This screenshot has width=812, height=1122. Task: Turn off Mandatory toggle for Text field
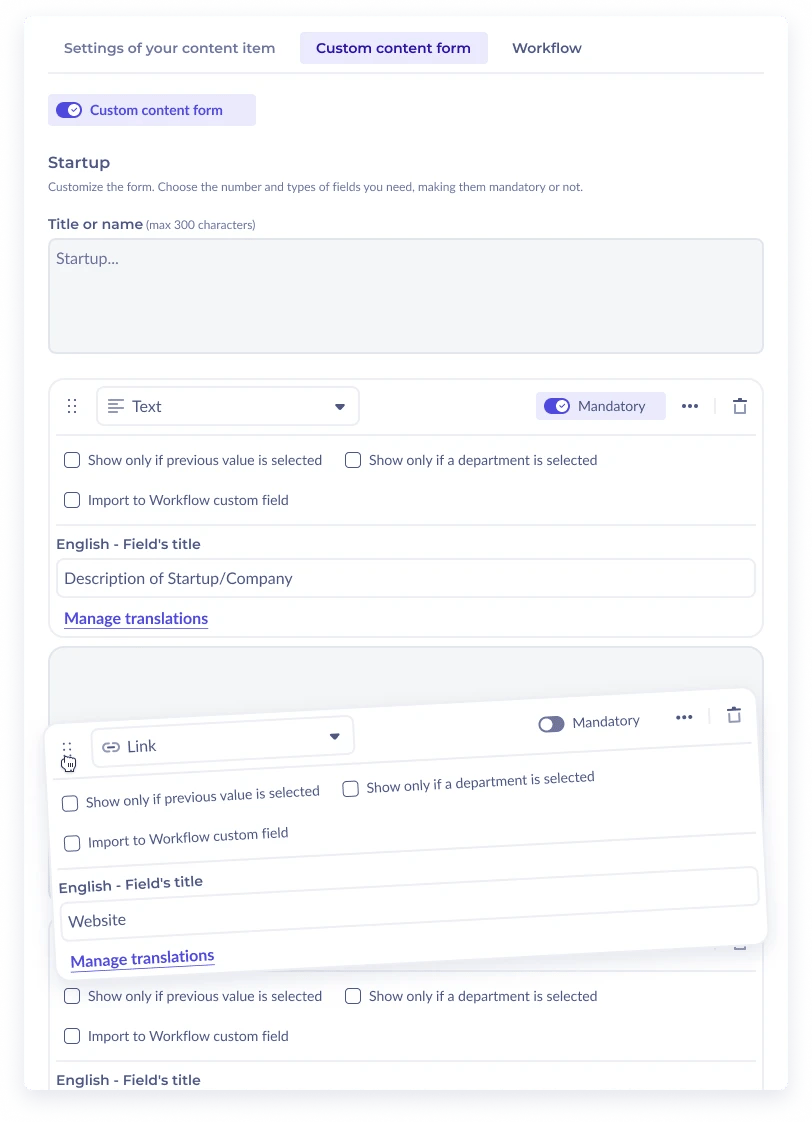(x=557, y=406)
